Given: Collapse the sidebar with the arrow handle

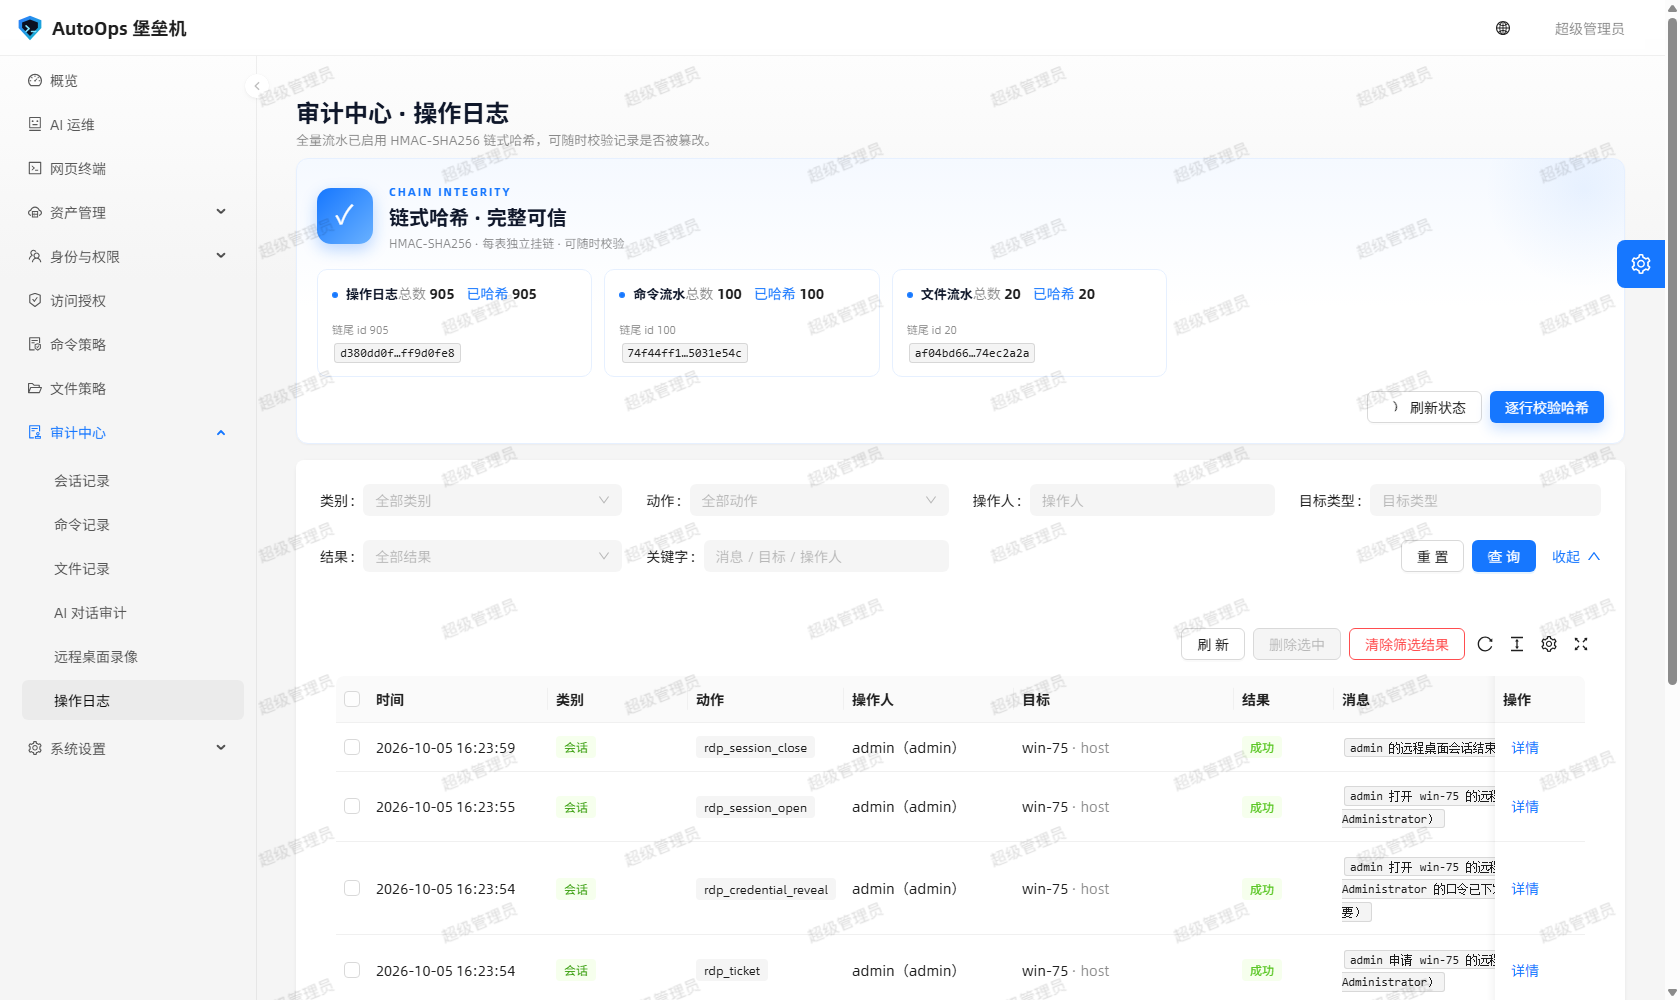Looking at the screenshot, I should (257, 86).
